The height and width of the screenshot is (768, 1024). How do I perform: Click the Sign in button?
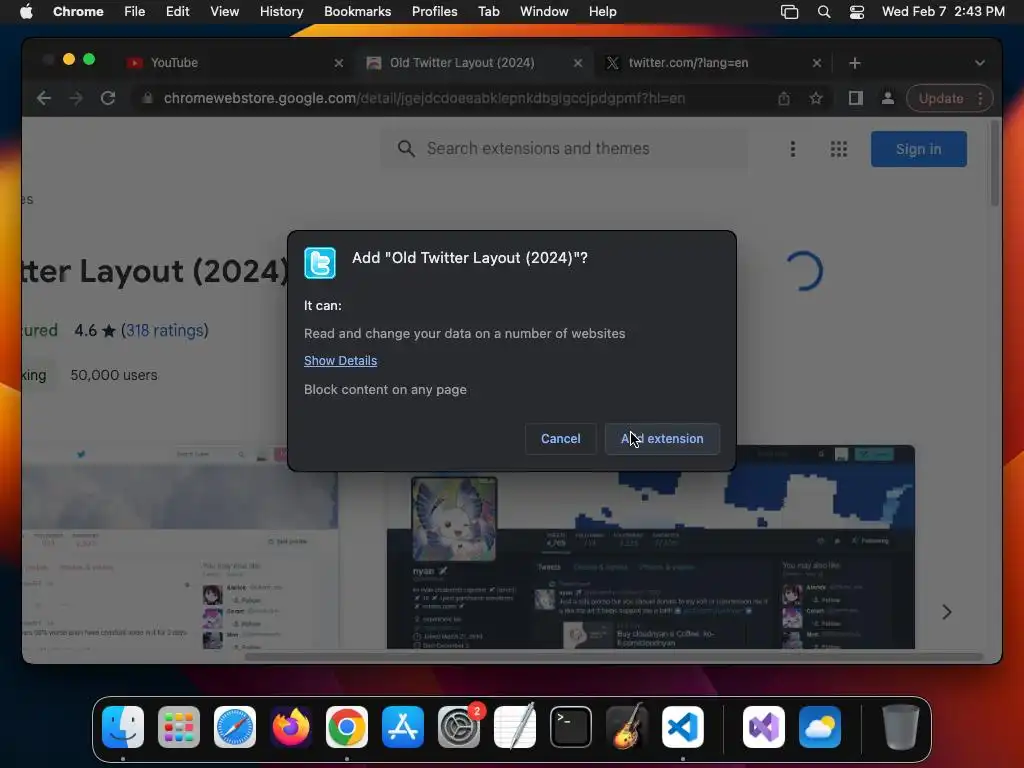pos(918,149)
